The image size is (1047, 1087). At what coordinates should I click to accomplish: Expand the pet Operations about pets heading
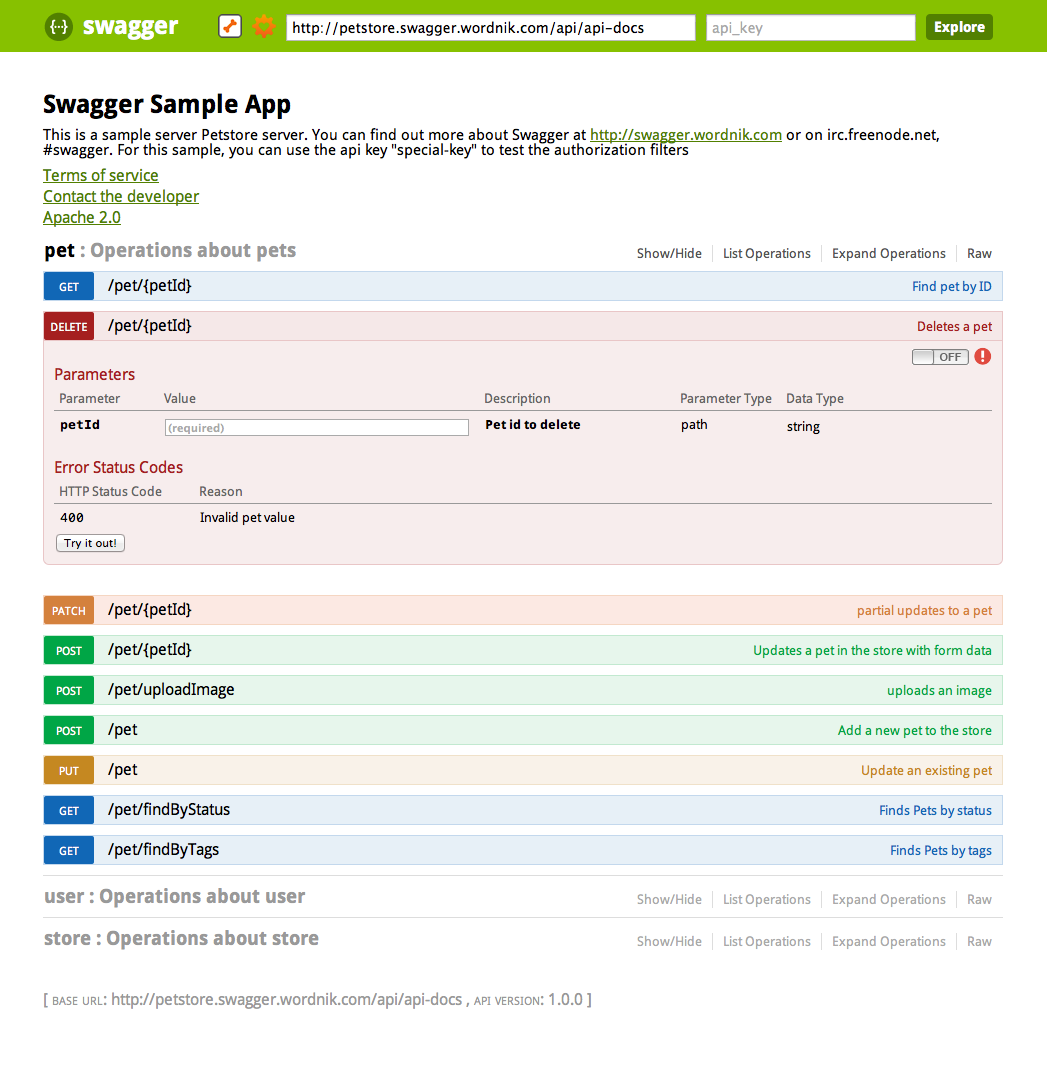170,250
